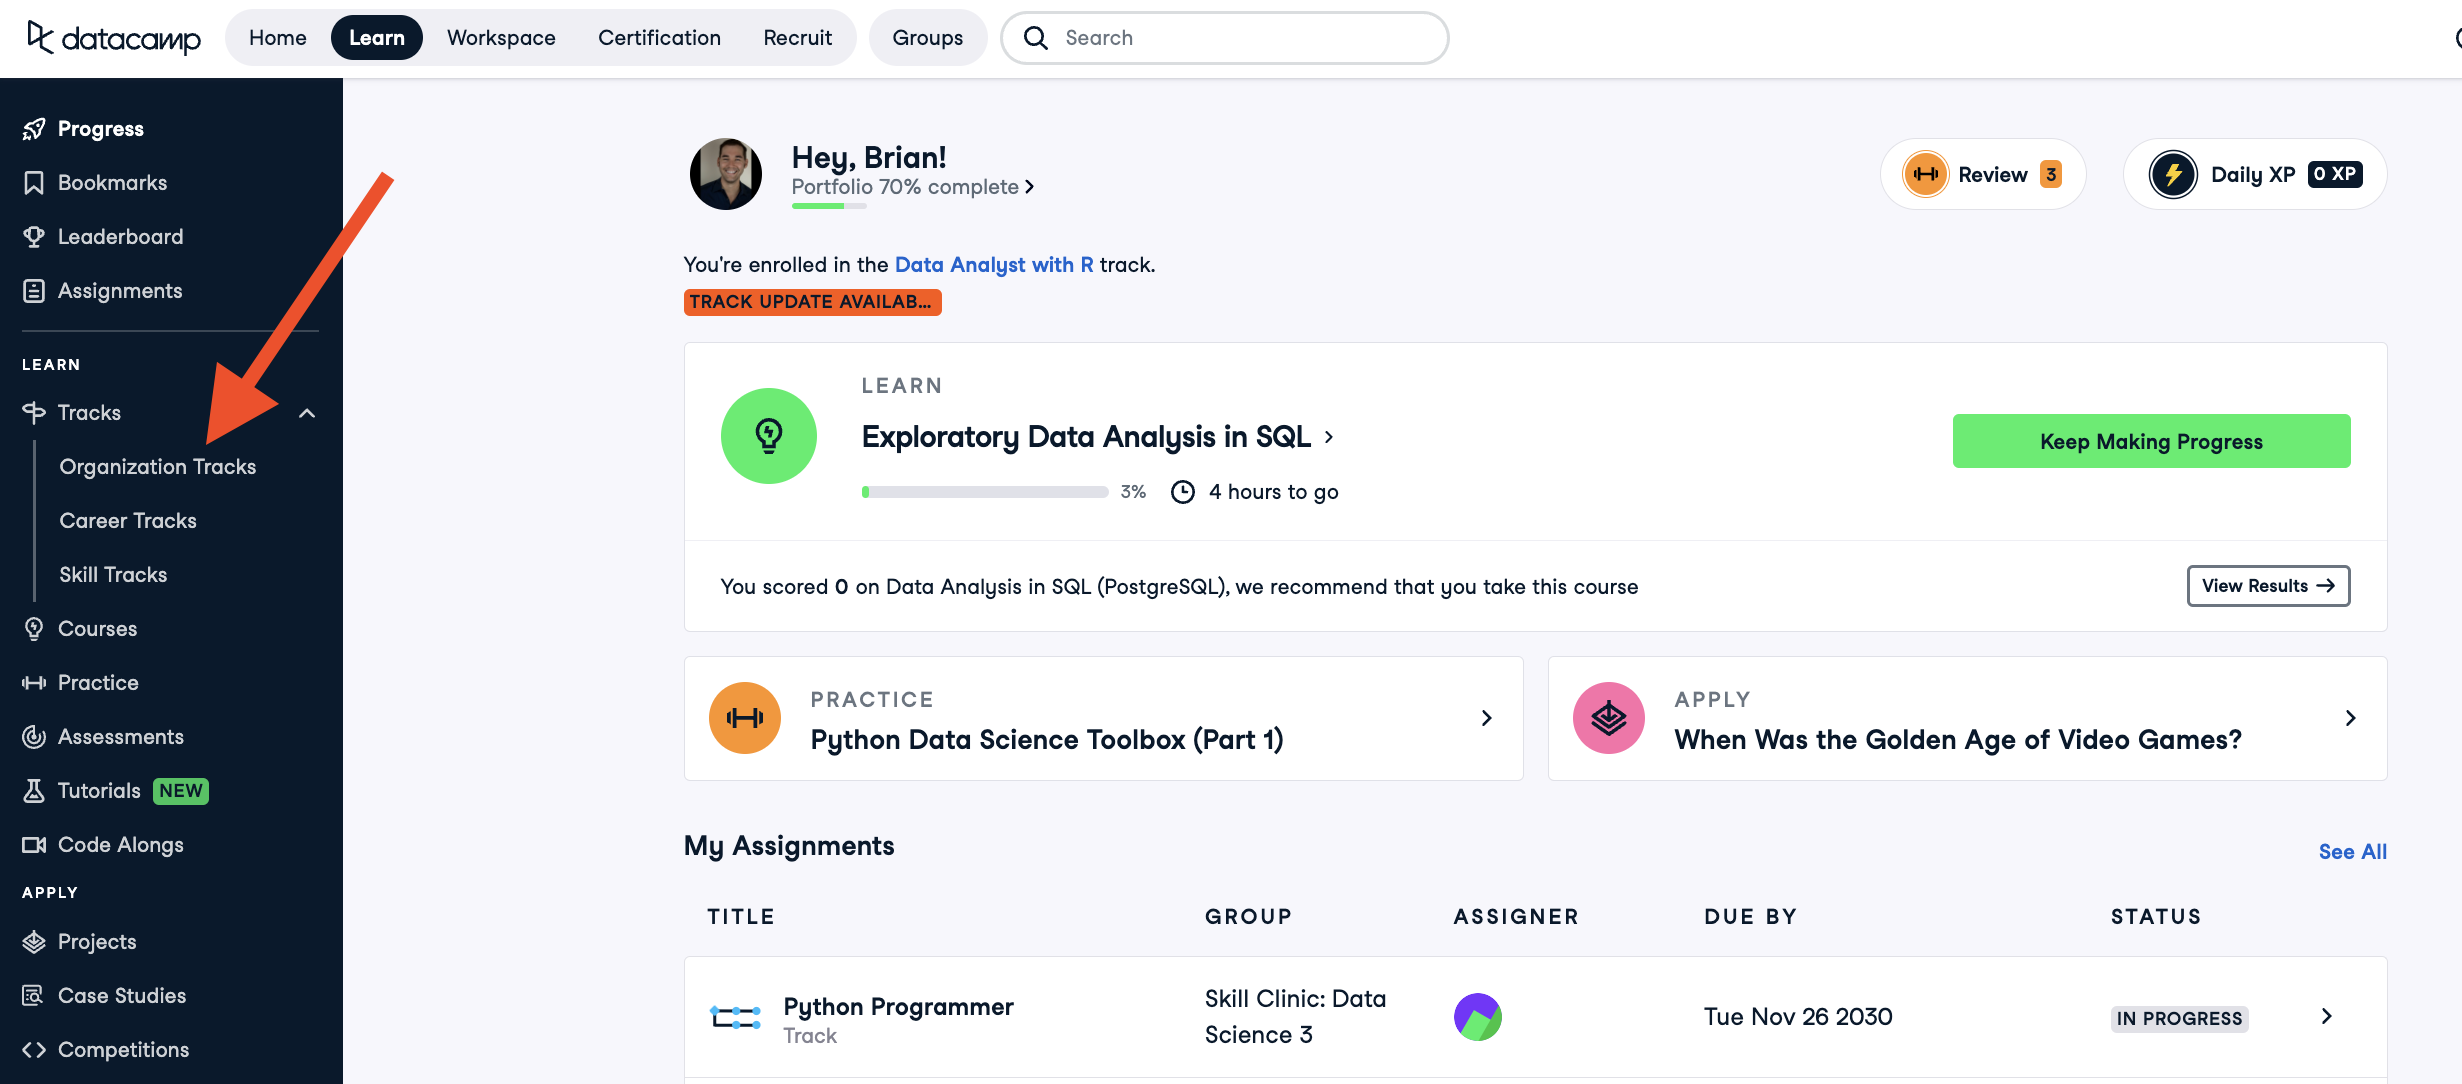Open the Python Data Science Toolbox chevron

[1486, 718]
